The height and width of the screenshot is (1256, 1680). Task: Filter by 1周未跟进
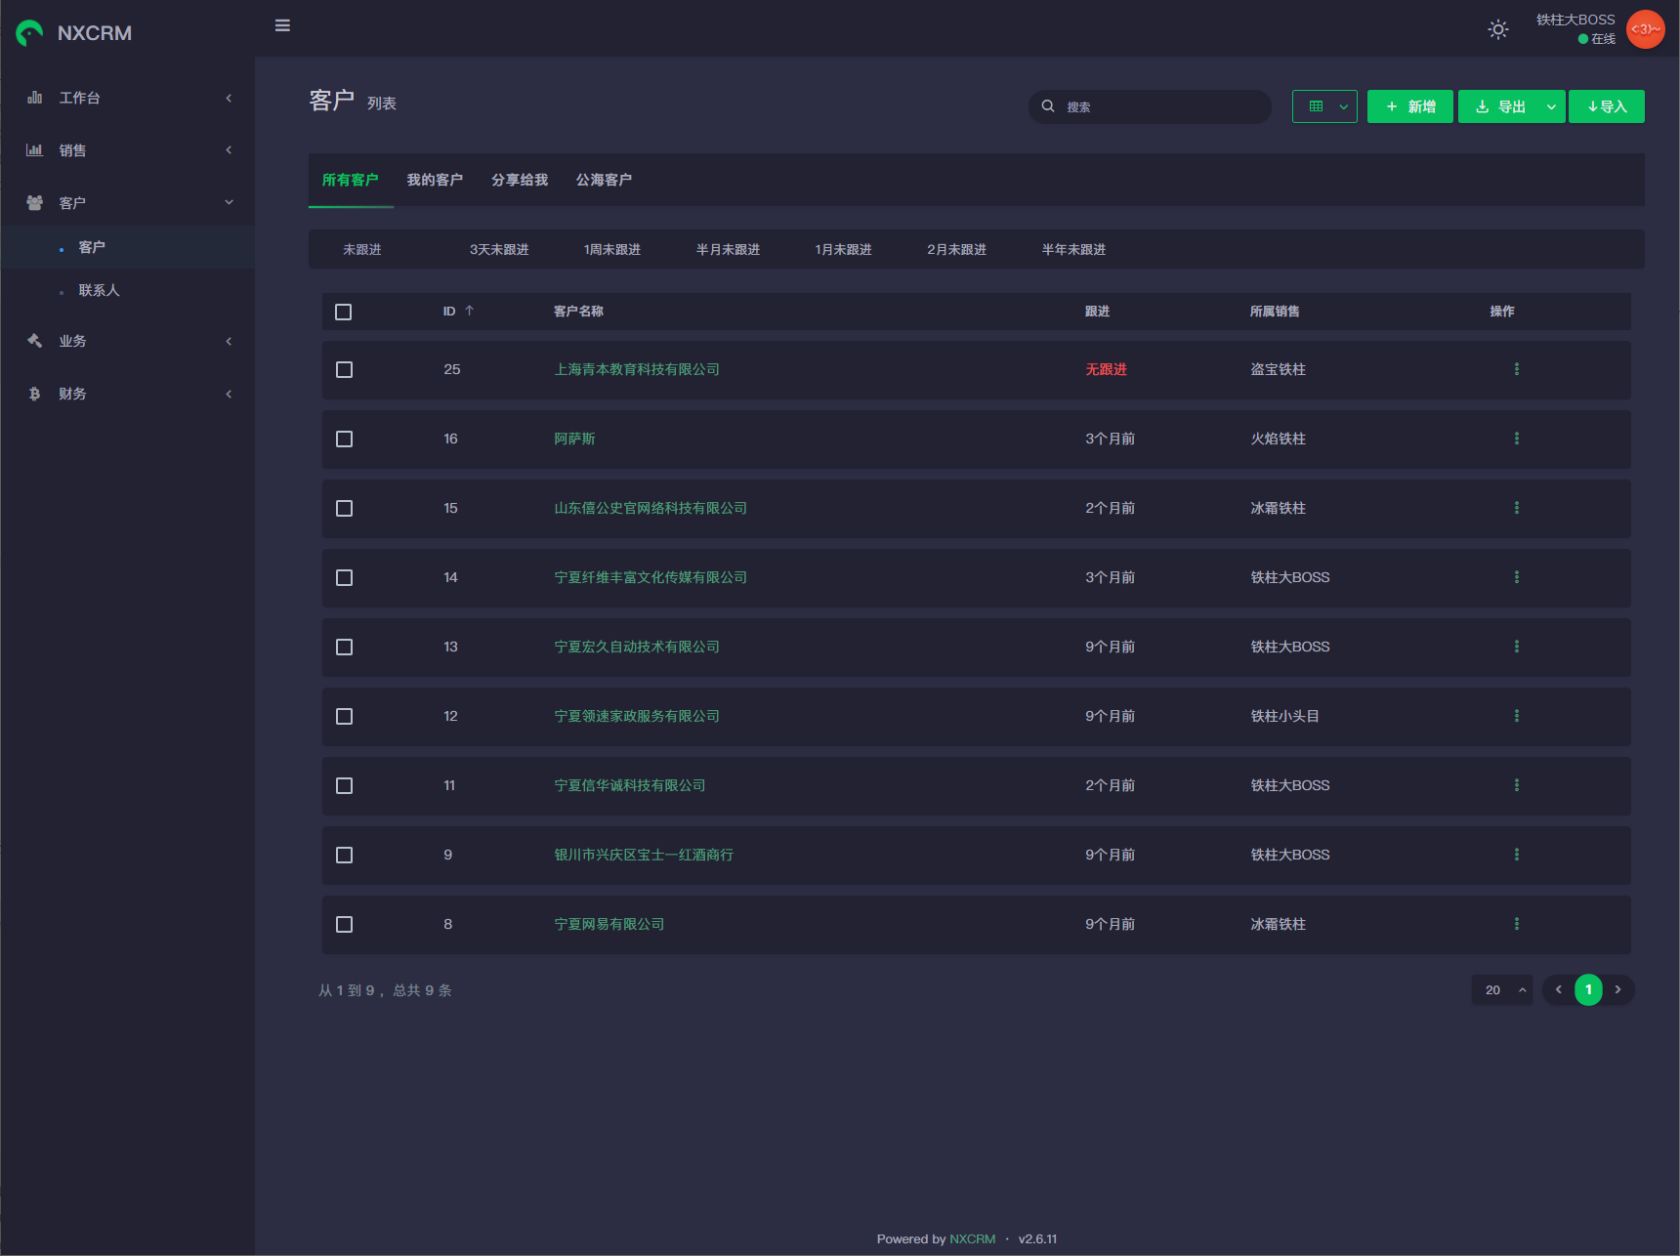(x=612, y=249)
